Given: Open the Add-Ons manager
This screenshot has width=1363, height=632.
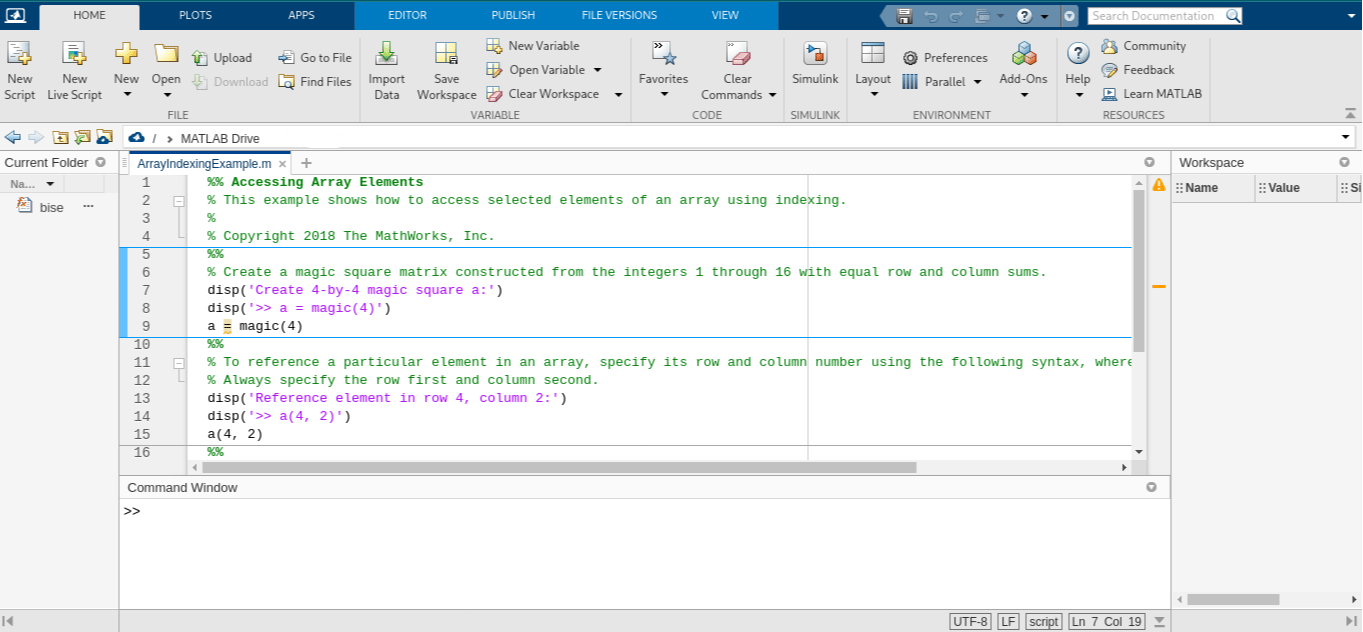Looking at the screenshot, I should [1022, 70].
